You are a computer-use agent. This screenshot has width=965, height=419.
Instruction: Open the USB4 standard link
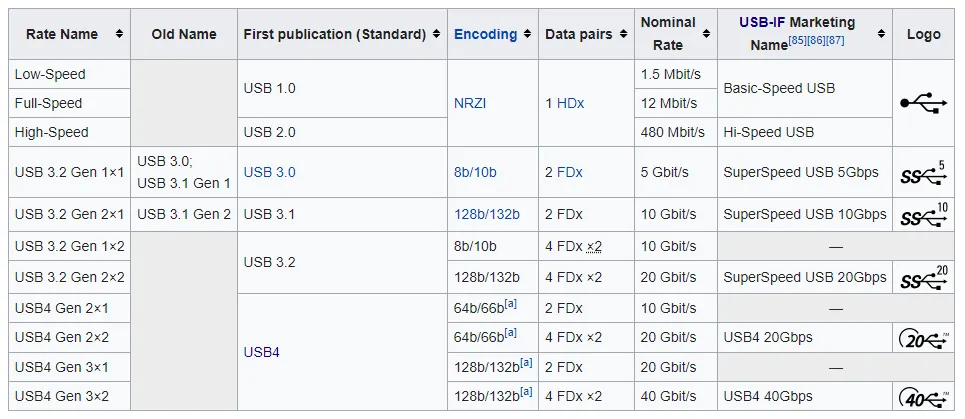coord(263,352)
